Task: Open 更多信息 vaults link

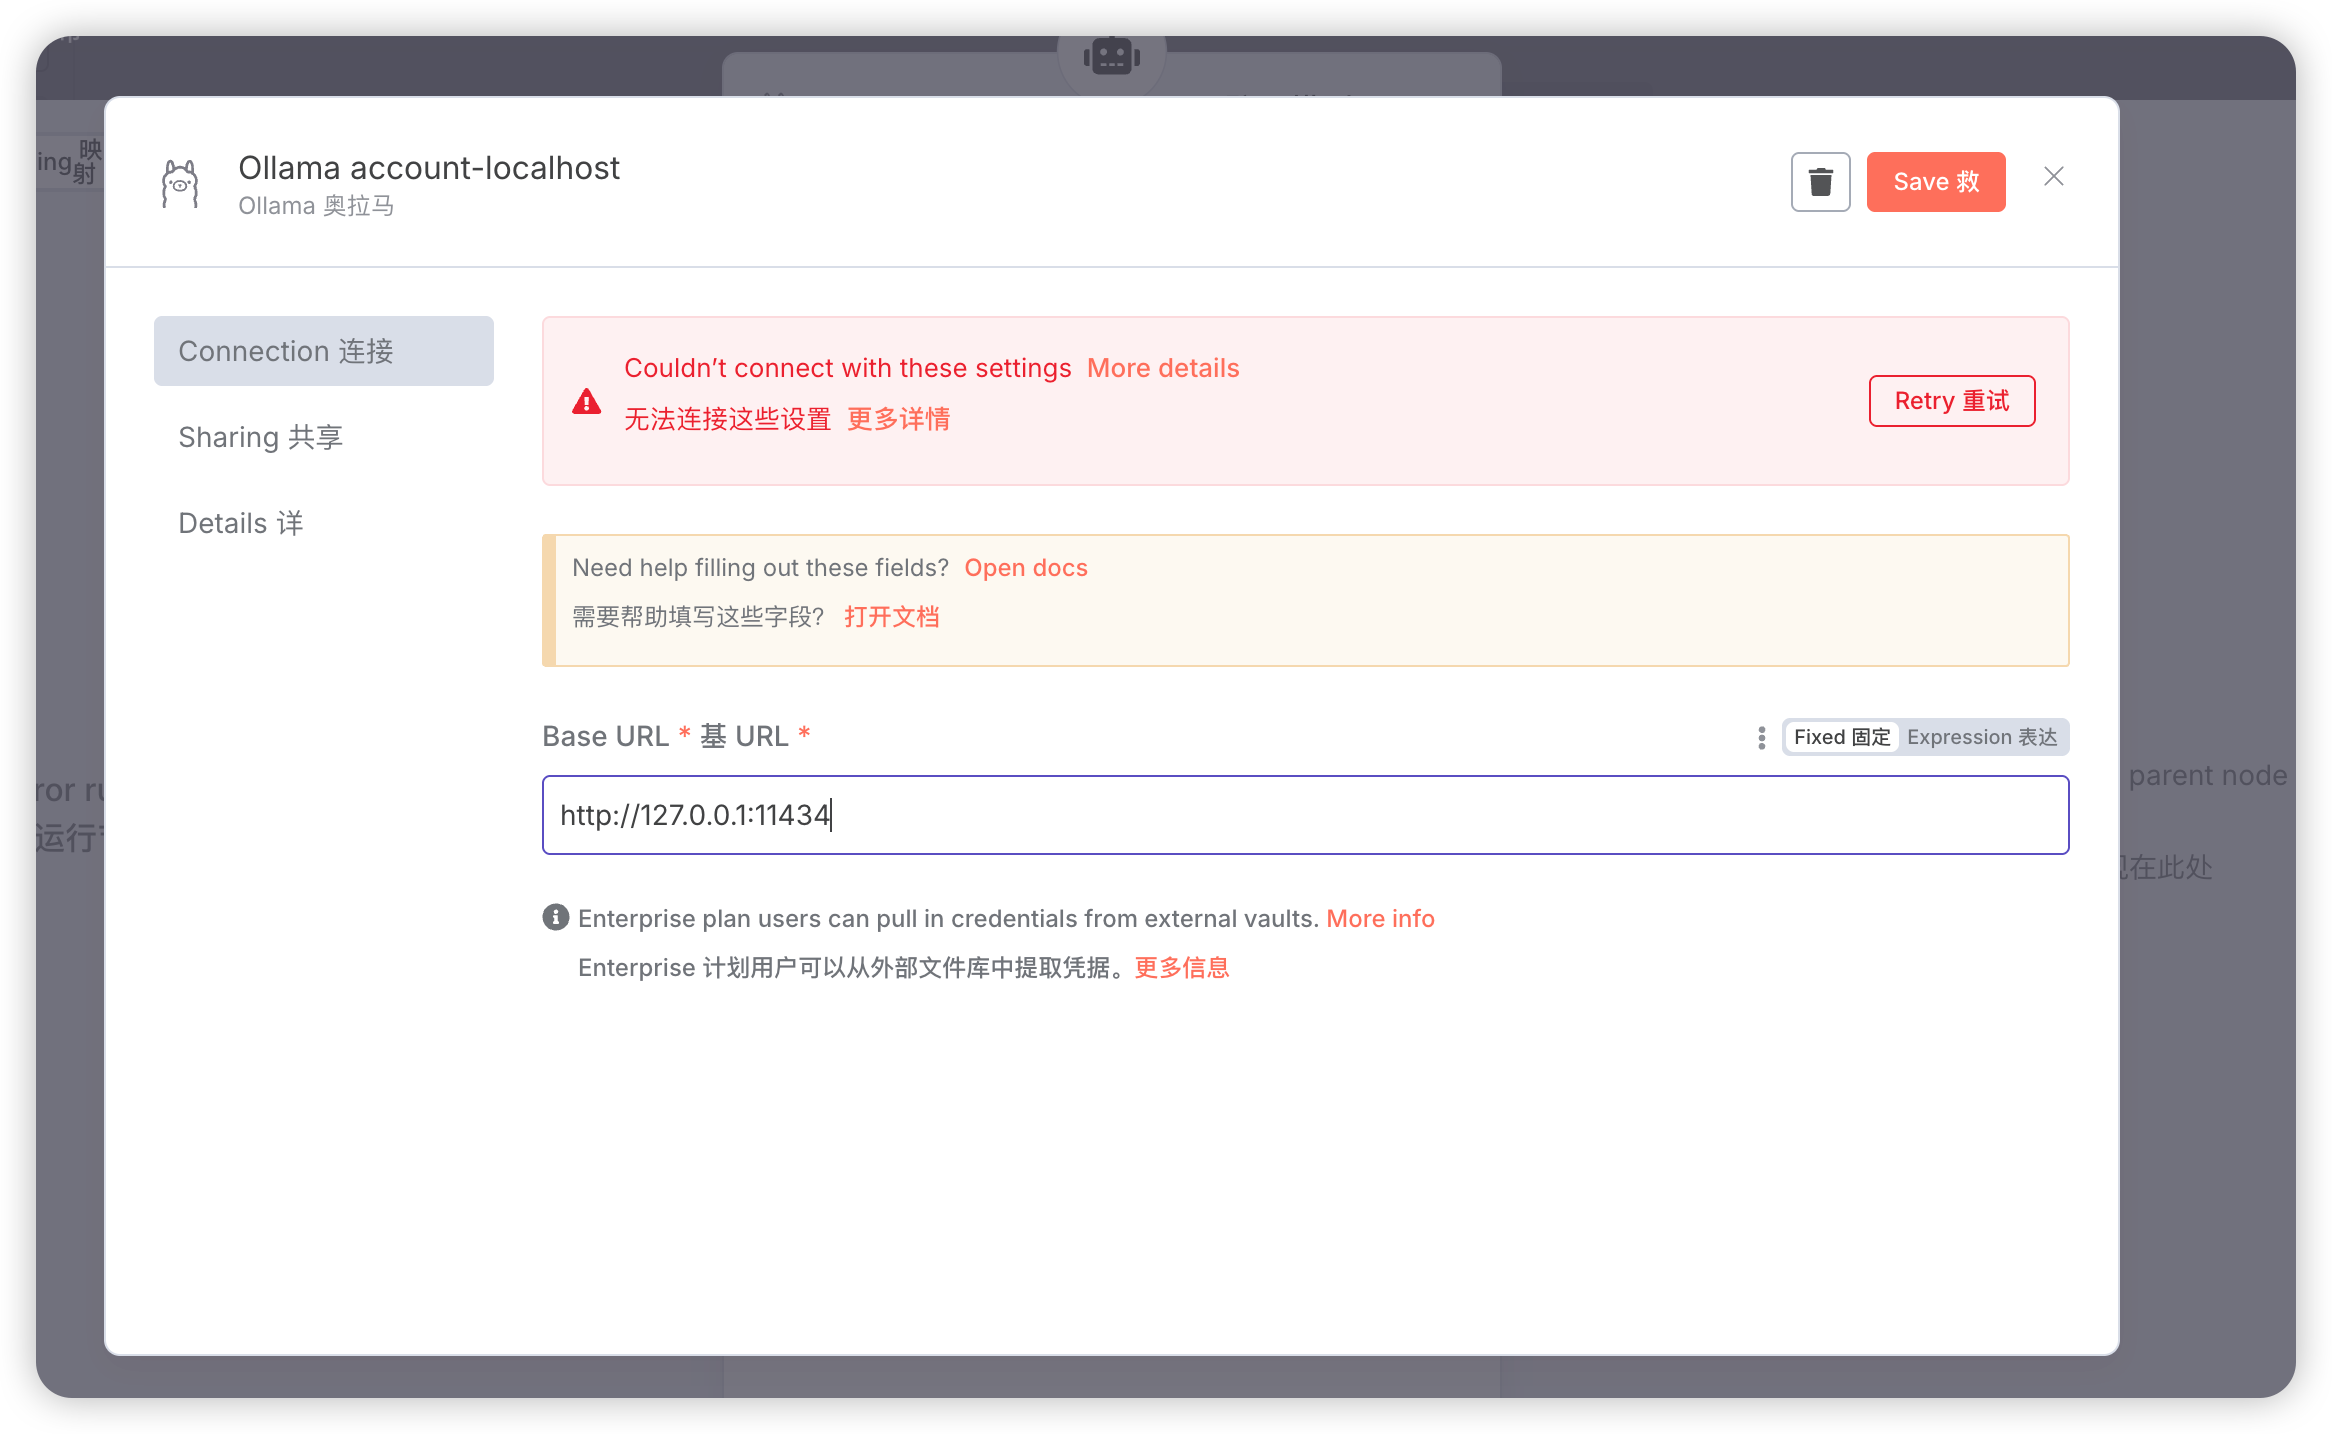Action: pyautogui.click(x=1182, y=968)
